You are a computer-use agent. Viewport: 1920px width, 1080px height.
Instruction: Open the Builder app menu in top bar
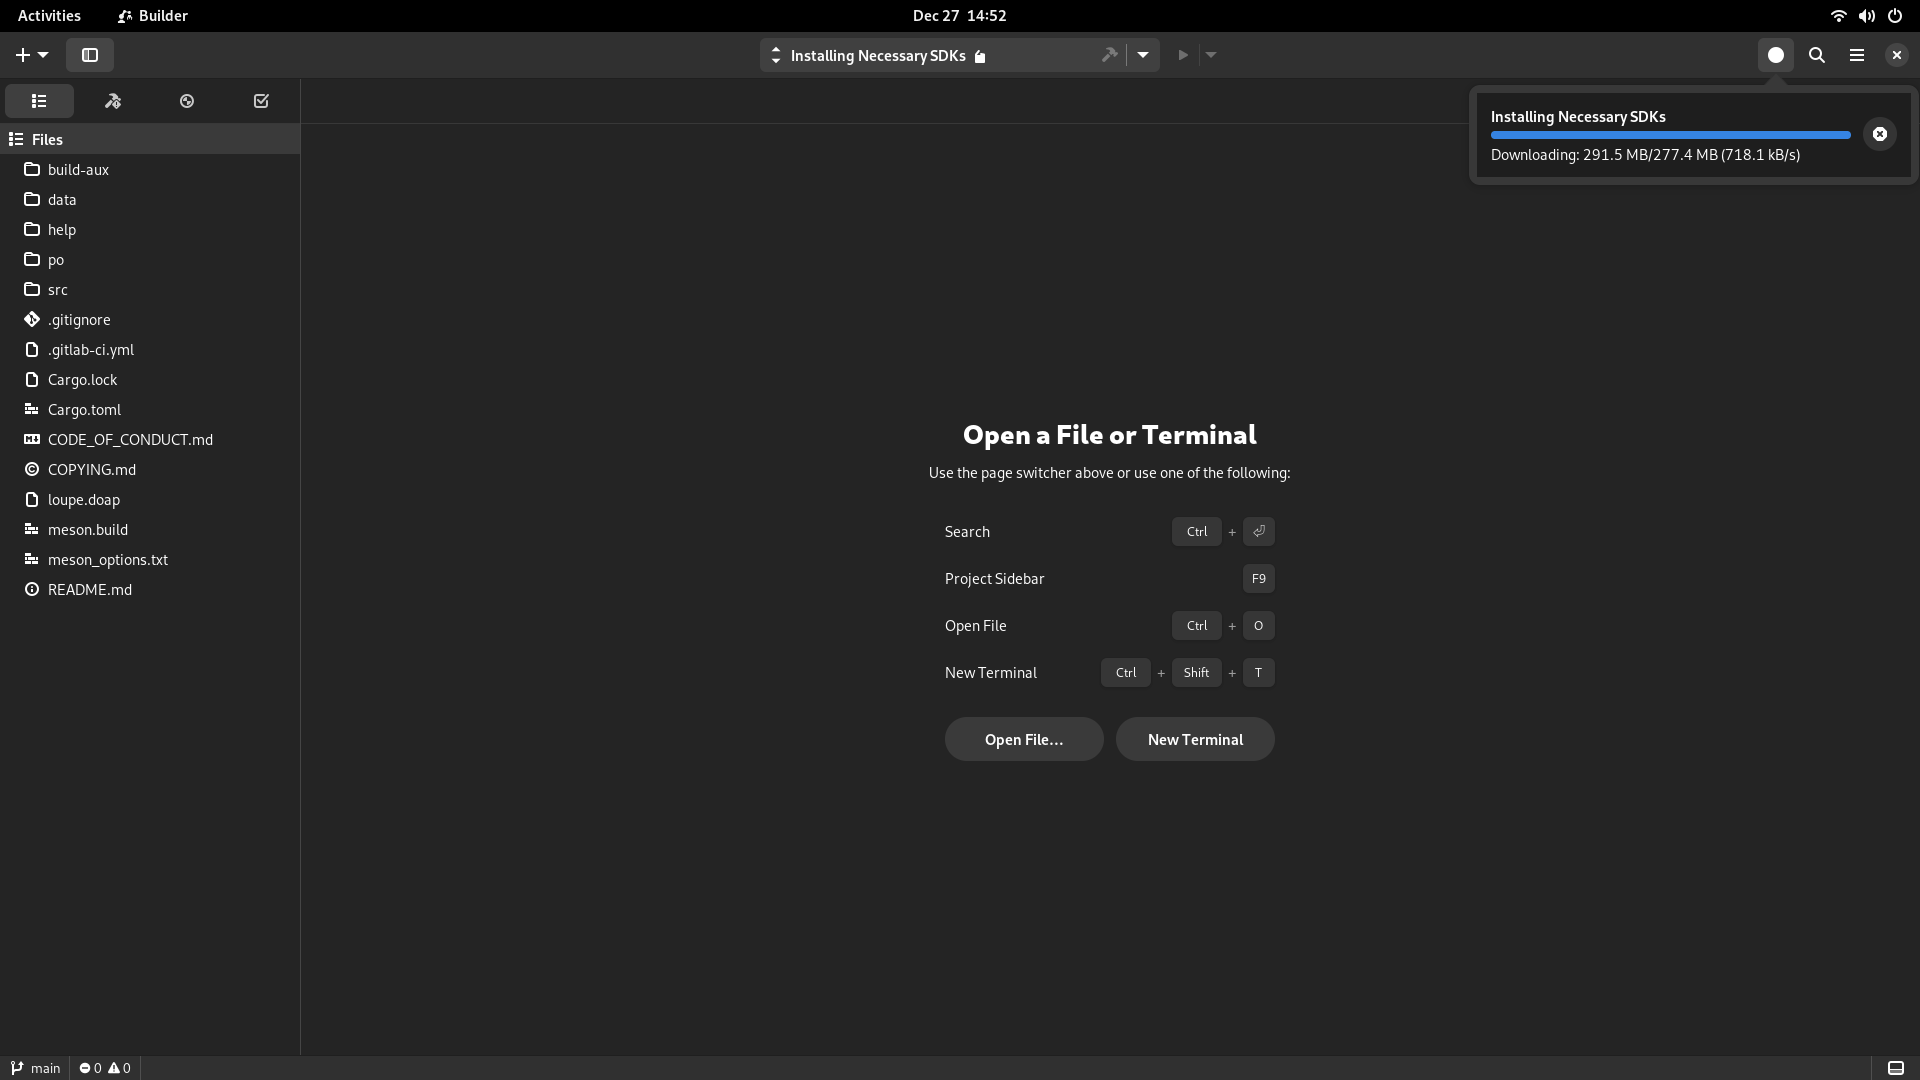[x=152, y=16]
